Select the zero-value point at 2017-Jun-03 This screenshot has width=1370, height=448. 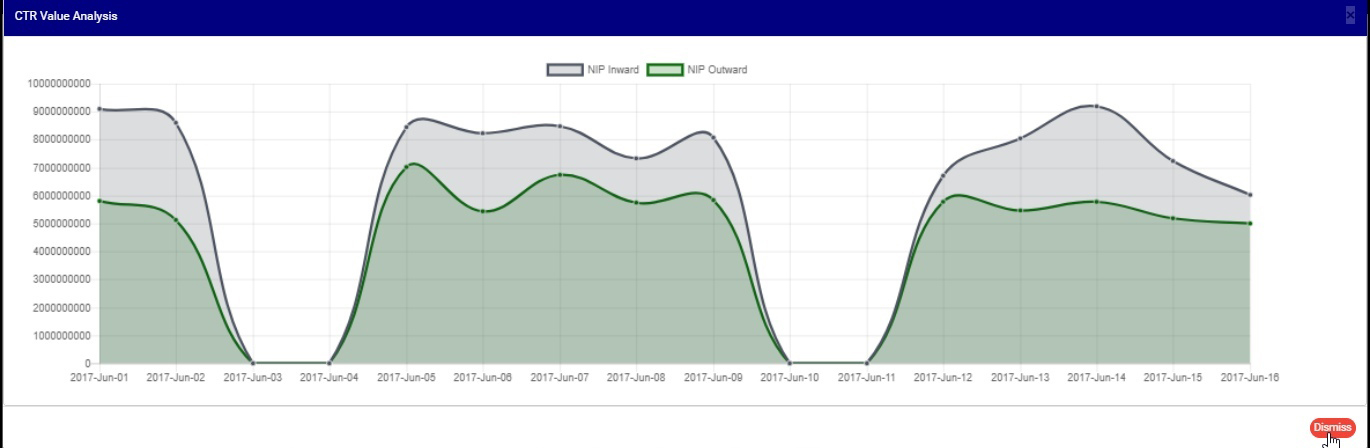pos(253,363)
